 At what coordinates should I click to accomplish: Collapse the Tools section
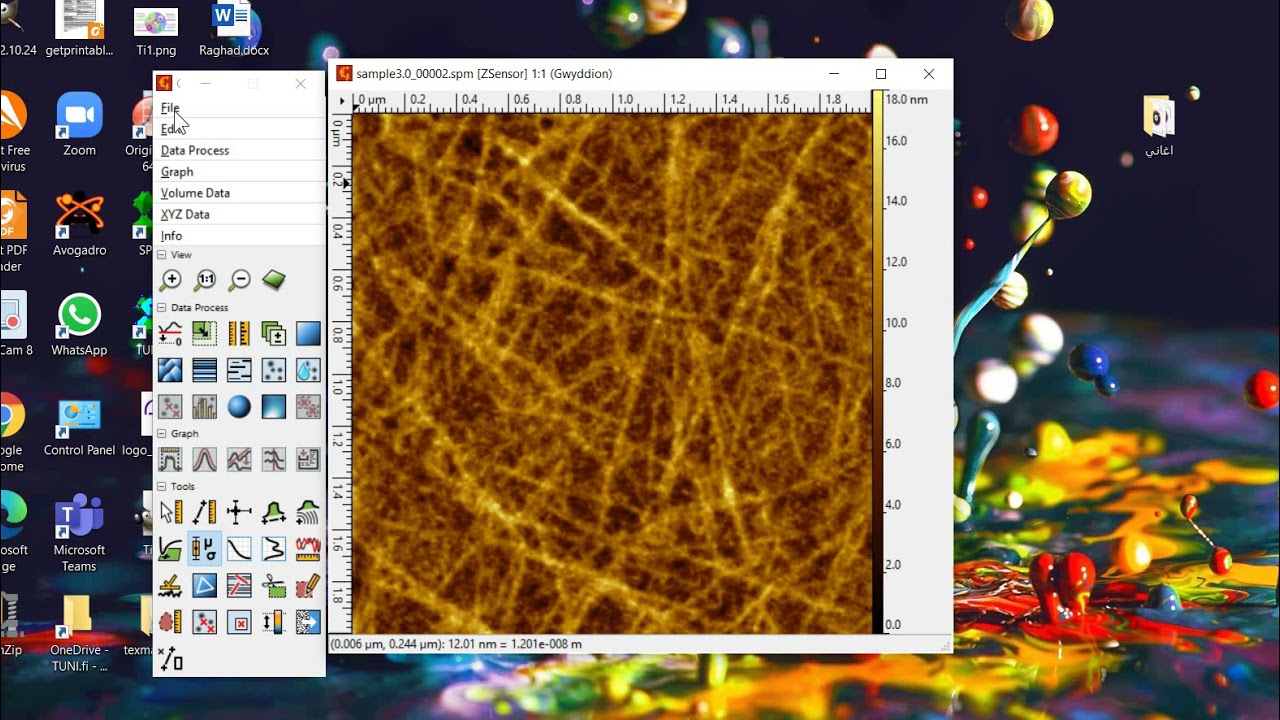tap(162, 487)
